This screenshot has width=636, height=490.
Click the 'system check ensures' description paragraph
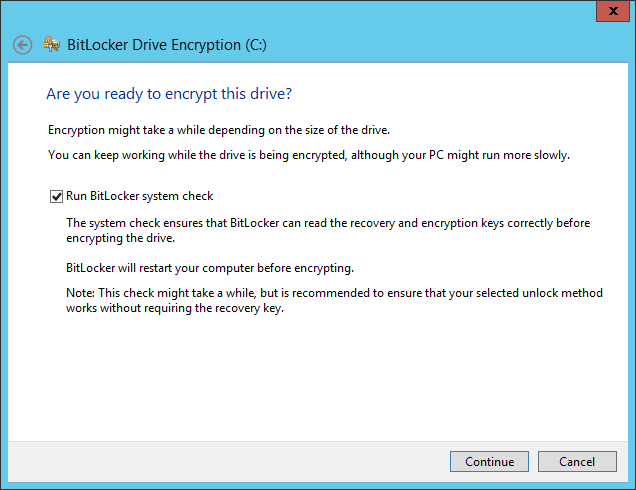tap(328, 230)
